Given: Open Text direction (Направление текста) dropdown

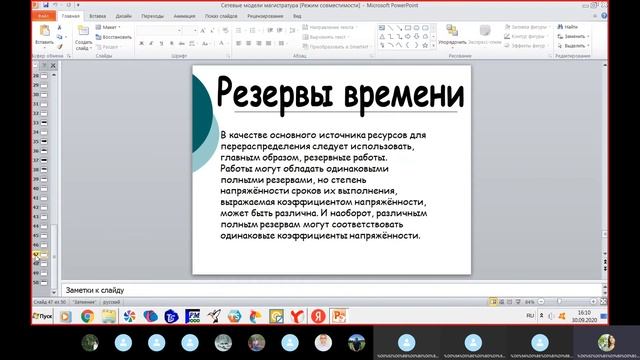Looking at the screenshot, I should pos(330,27).
